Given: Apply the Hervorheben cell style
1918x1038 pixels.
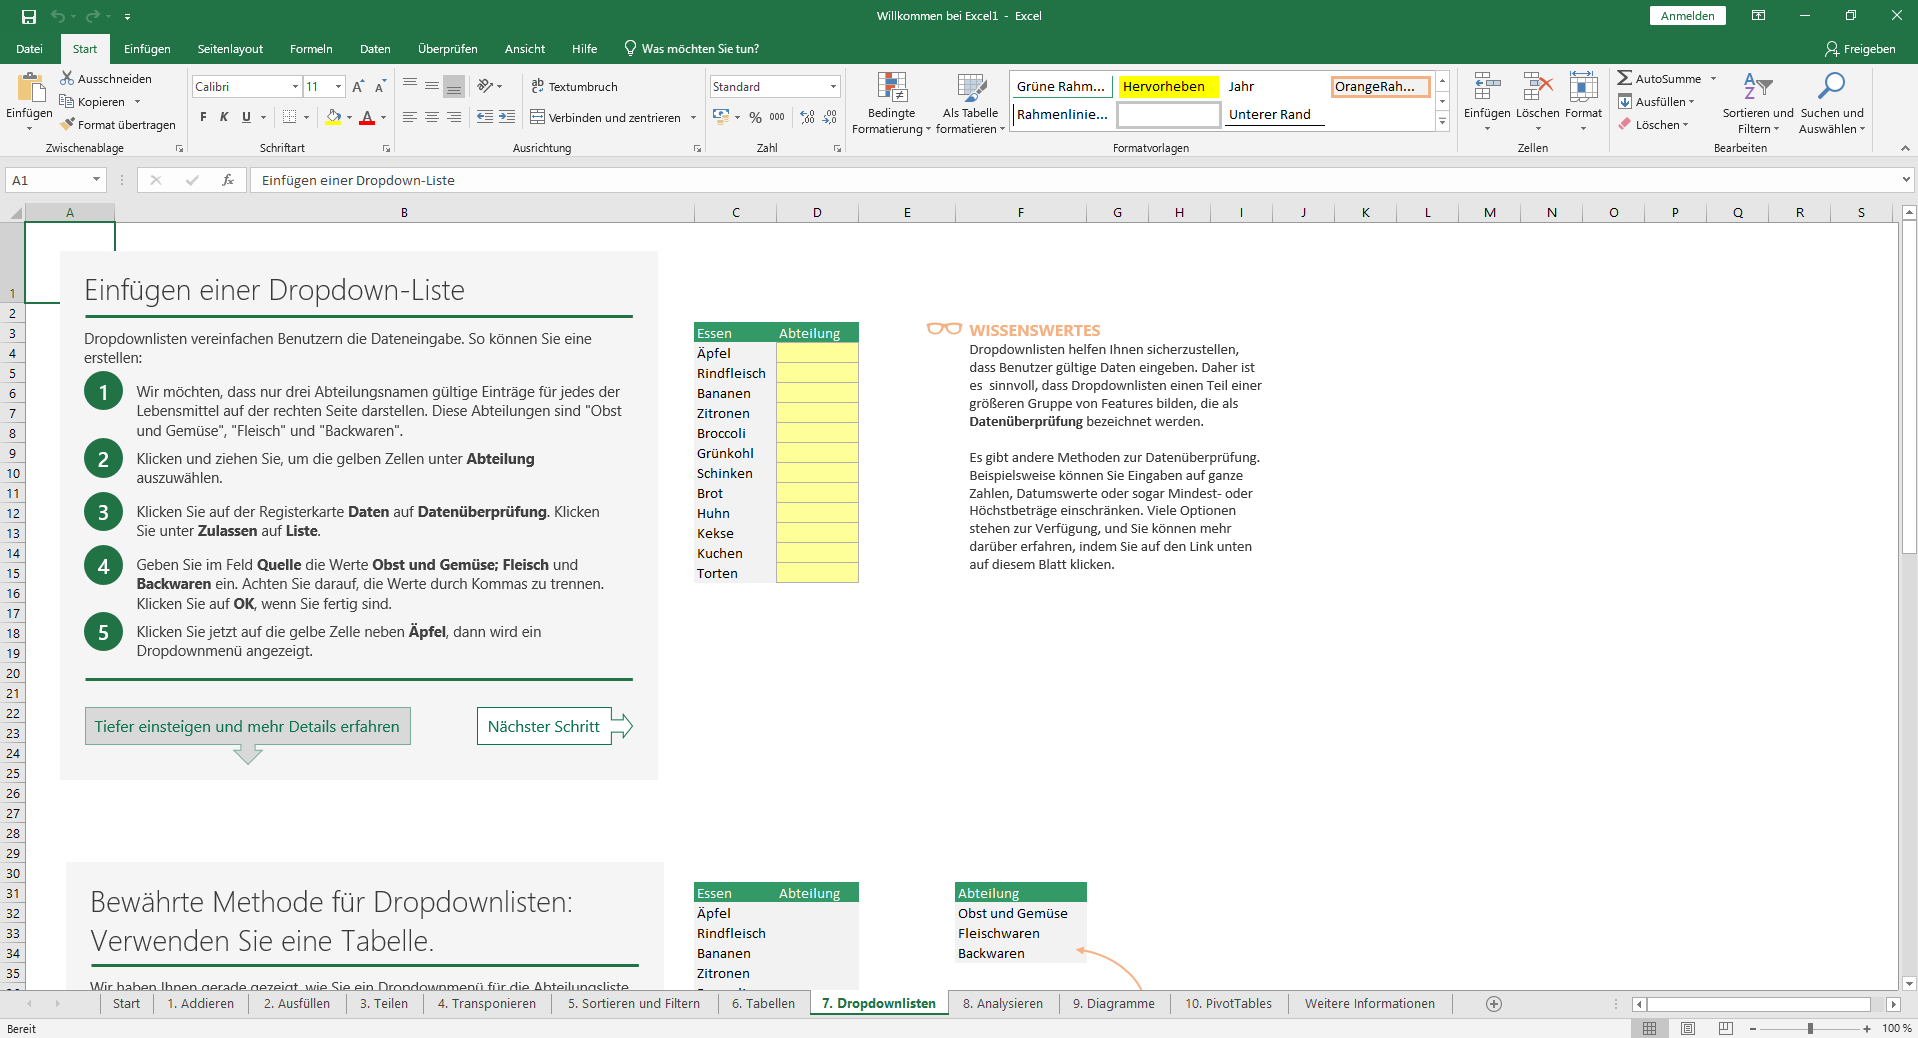Looking at the screenshot, I should pos(1166,86).
